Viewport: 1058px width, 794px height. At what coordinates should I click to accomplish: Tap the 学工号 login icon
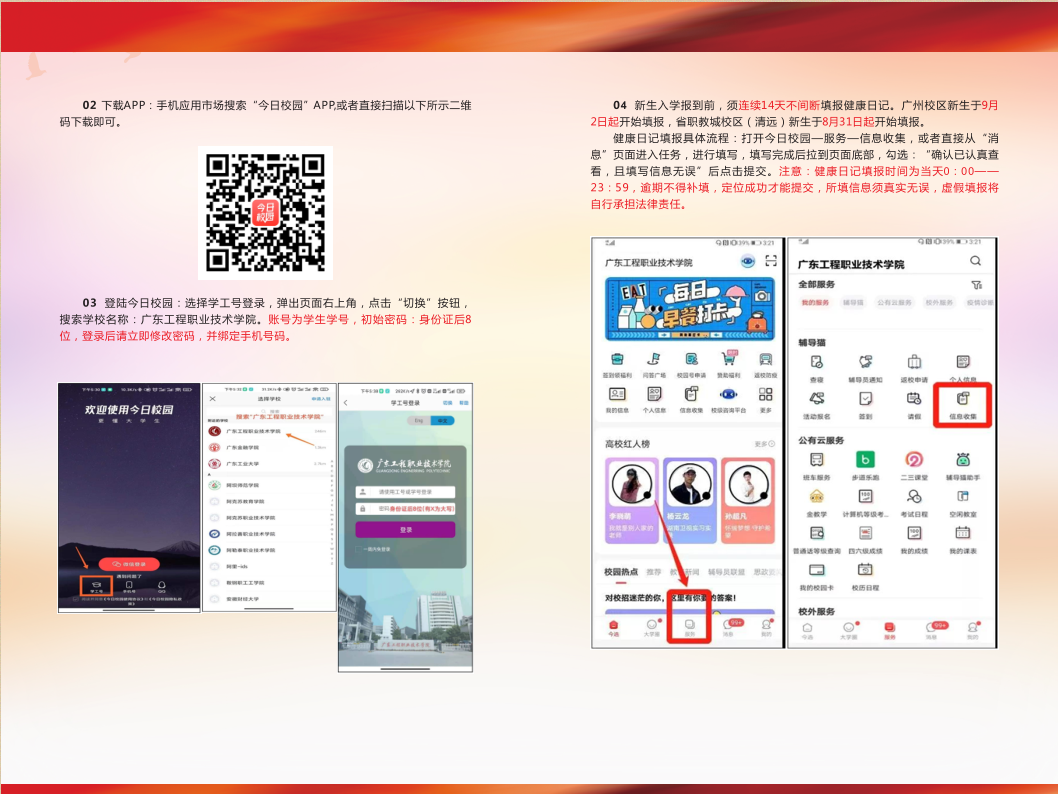point(95,586)
